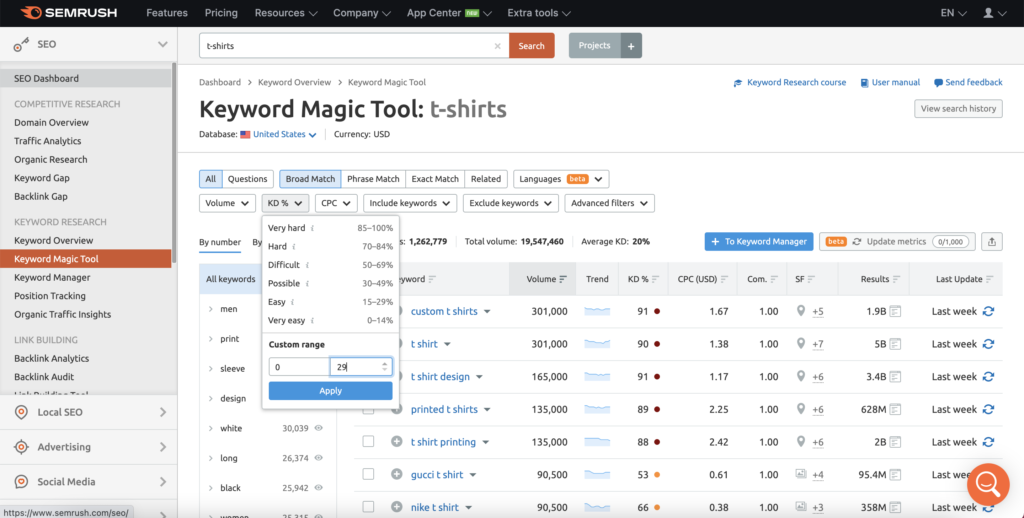
Task: Click the Social Media icon
Action: [22, 481]
